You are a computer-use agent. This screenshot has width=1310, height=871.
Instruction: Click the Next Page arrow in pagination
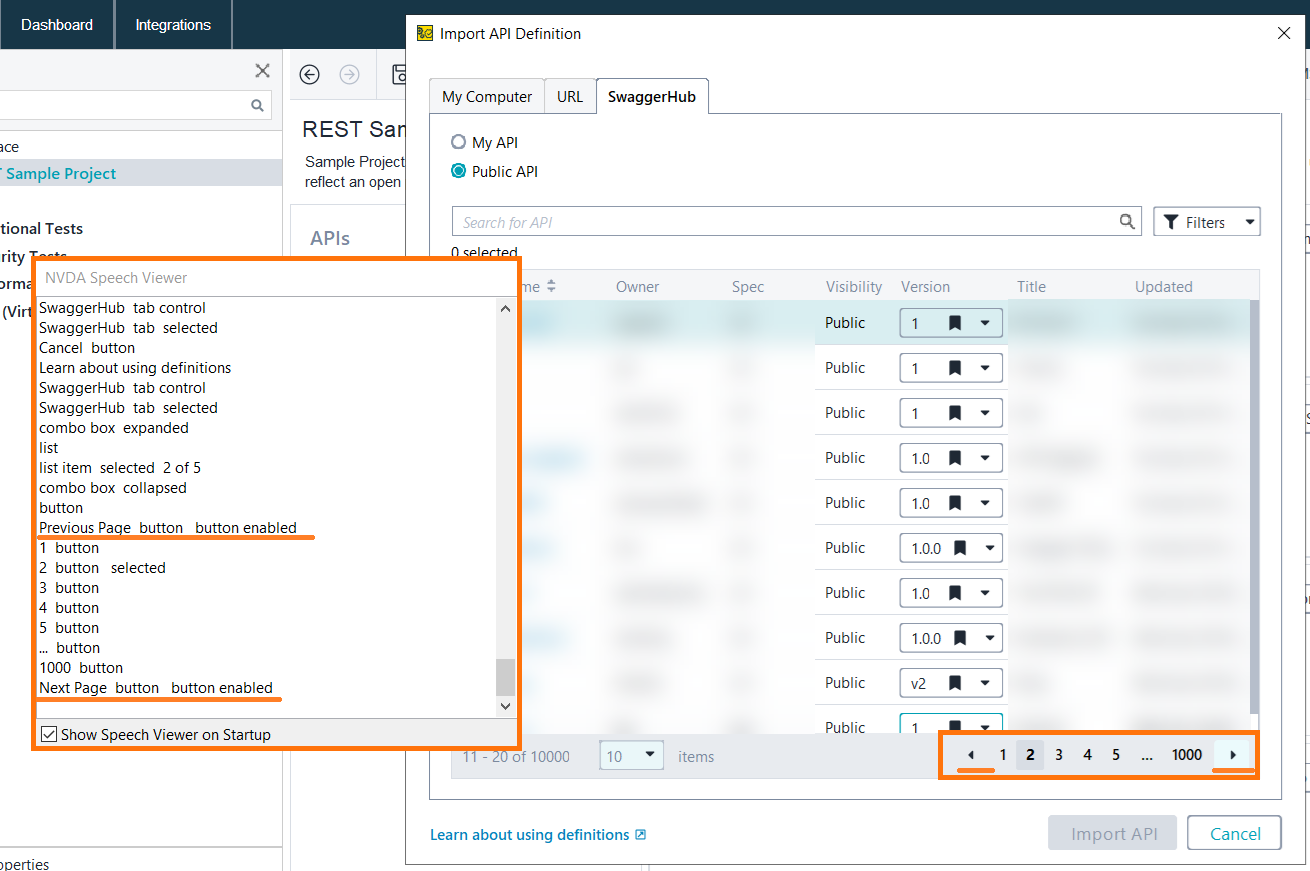(x=1233, y=755)
